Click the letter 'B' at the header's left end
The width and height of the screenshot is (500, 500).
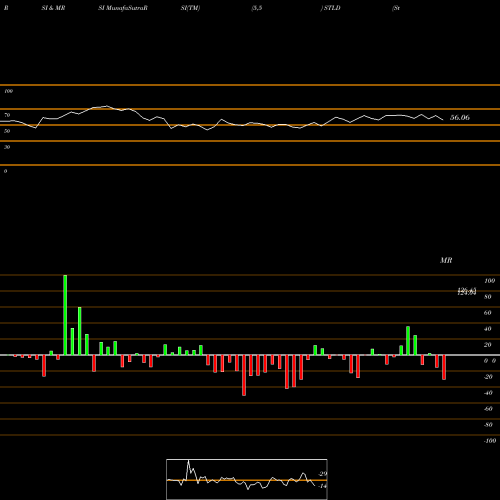6,8
